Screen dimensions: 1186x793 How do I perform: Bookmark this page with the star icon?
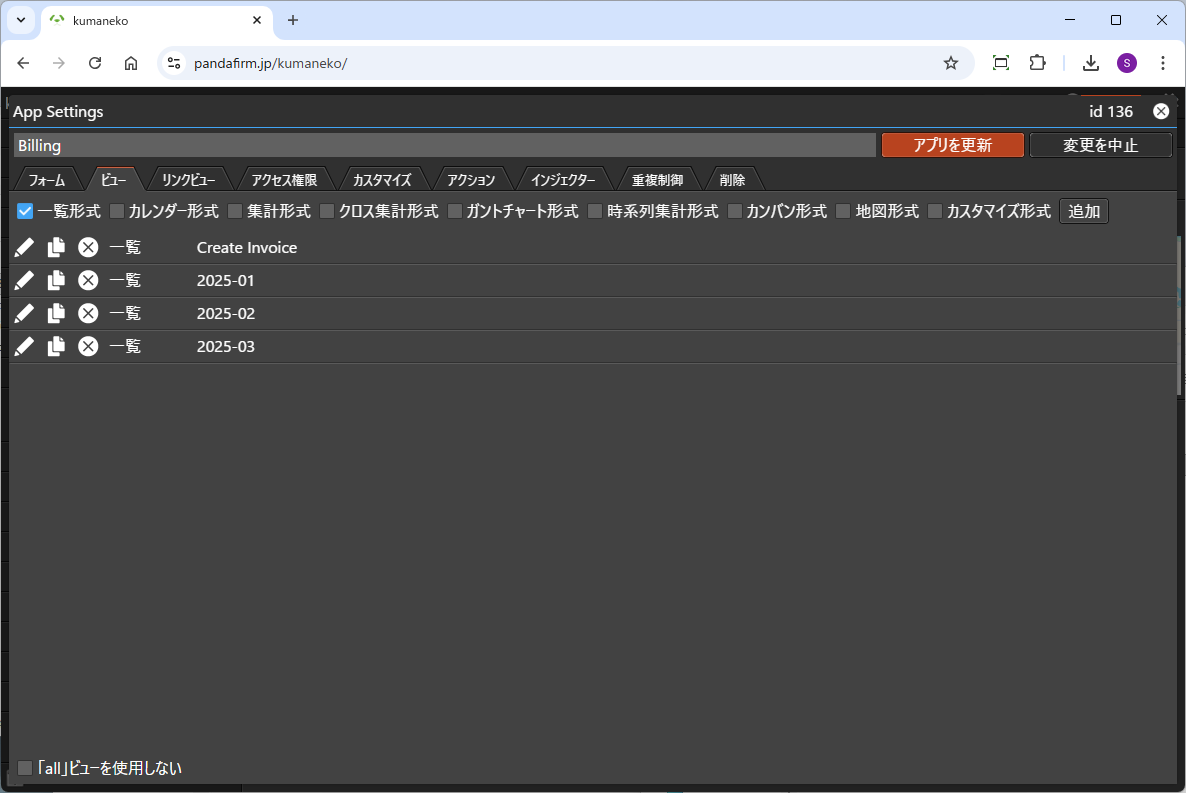[x=950, y=63]
